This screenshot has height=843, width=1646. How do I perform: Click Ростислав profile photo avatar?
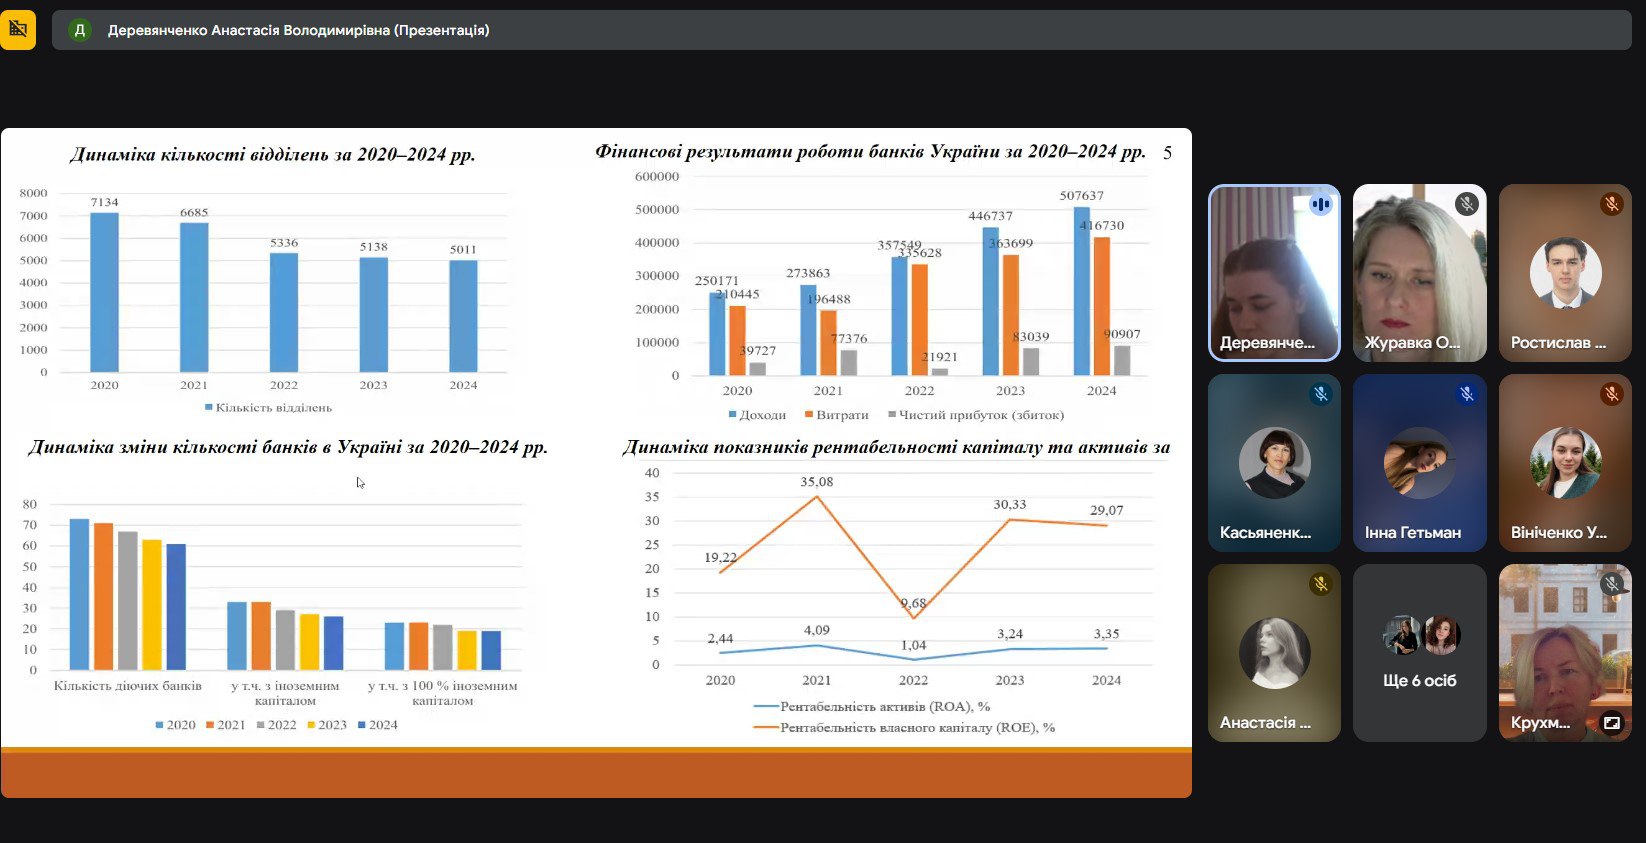1565,272
